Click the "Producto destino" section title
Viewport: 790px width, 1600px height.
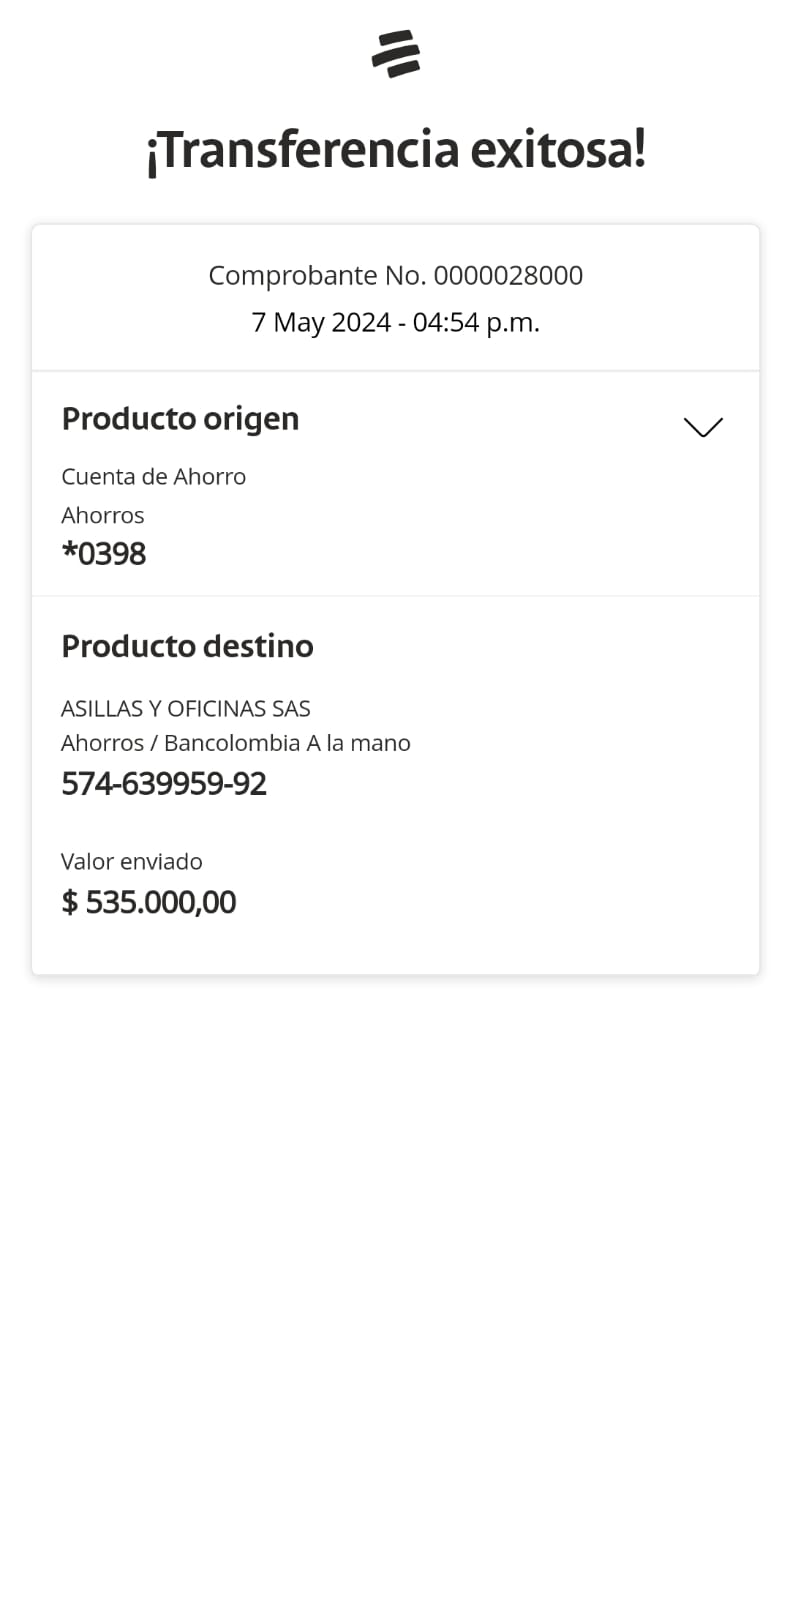[x=187, y=646]
